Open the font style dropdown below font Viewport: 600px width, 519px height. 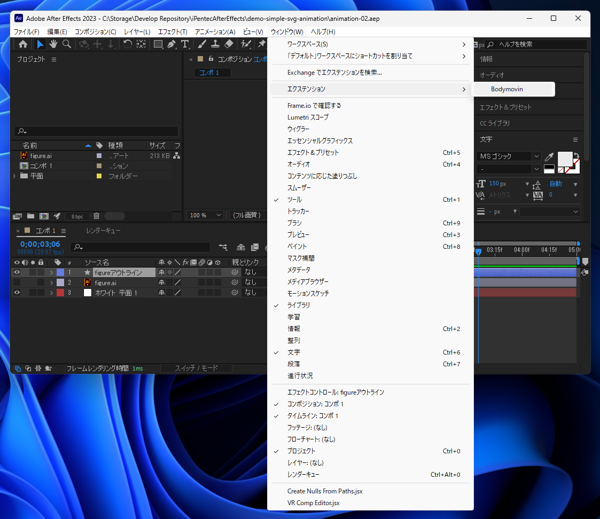click(x=509, y=169)
